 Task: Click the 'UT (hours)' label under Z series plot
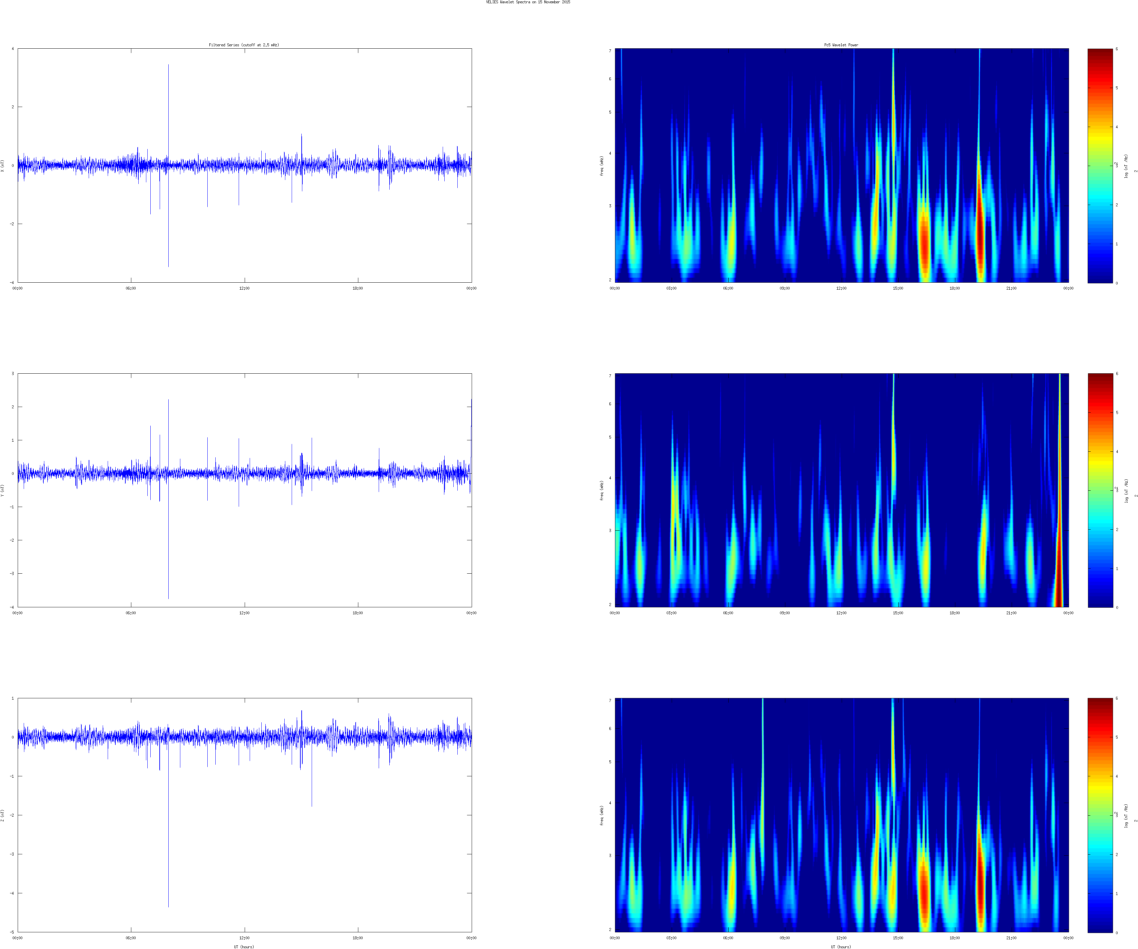click(244, 946)
